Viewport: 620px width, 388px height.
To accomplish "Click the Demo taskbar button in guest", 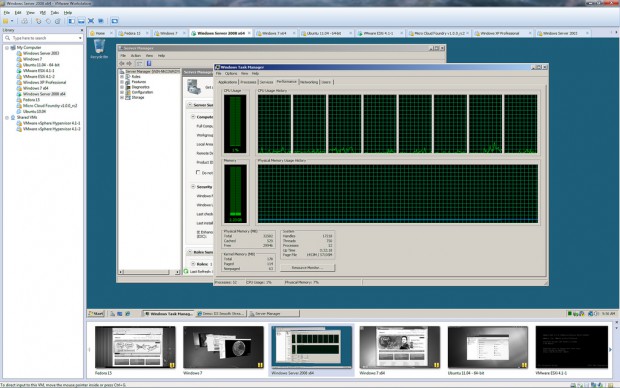I will (221, 314).
